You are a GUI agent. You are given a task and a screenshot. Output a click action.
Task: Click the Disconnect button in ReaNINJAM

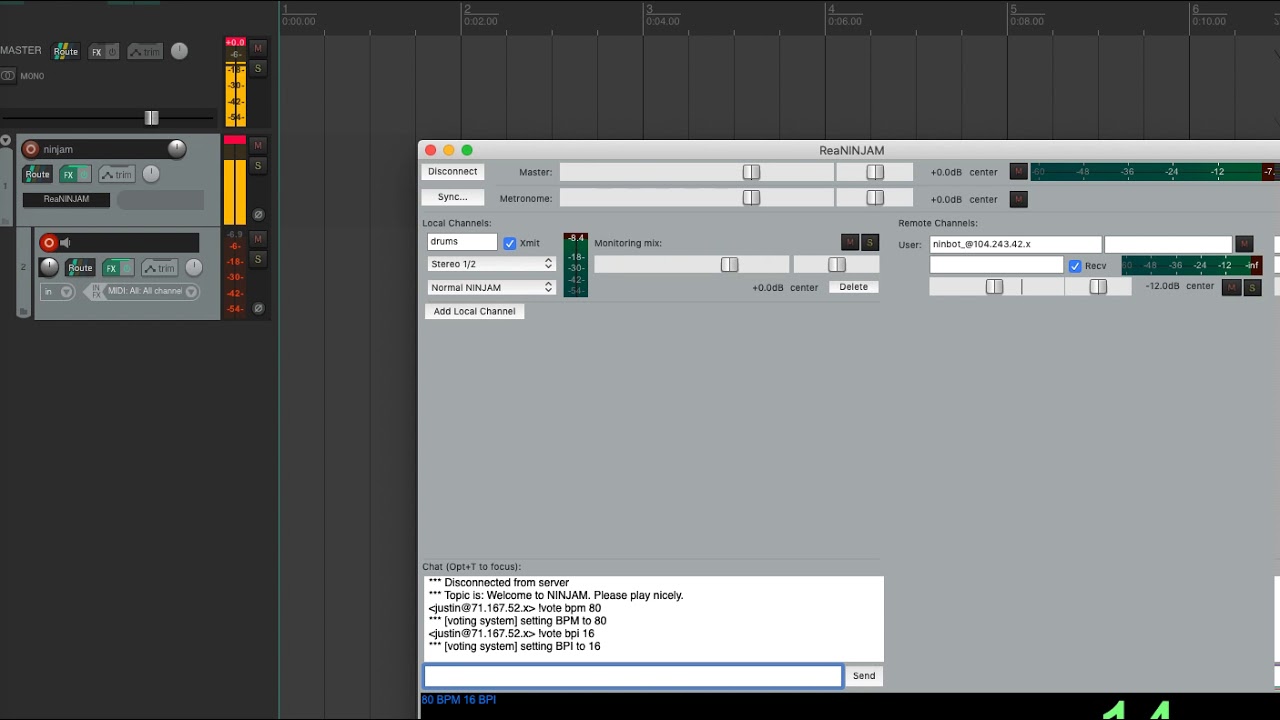click(453, 171)
